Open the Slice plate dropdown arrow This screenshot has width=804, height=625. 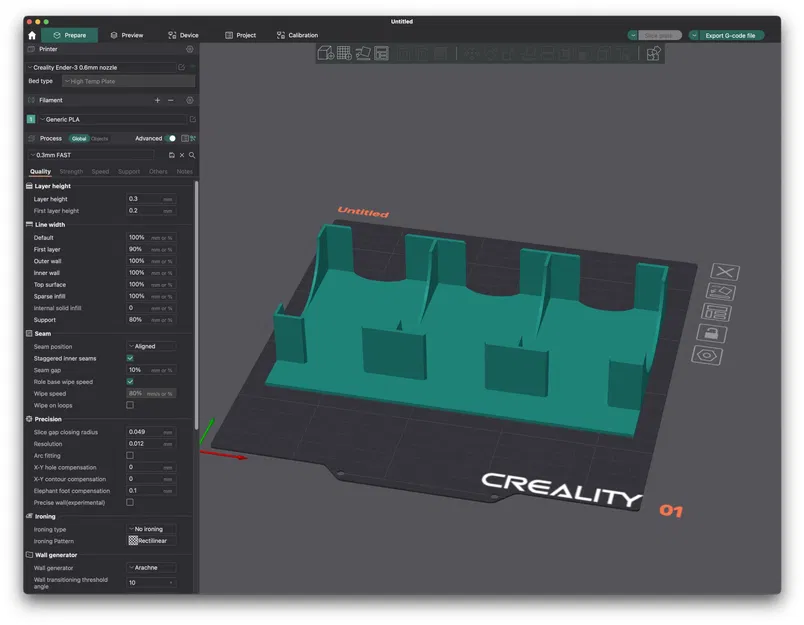tap(633, 35)
